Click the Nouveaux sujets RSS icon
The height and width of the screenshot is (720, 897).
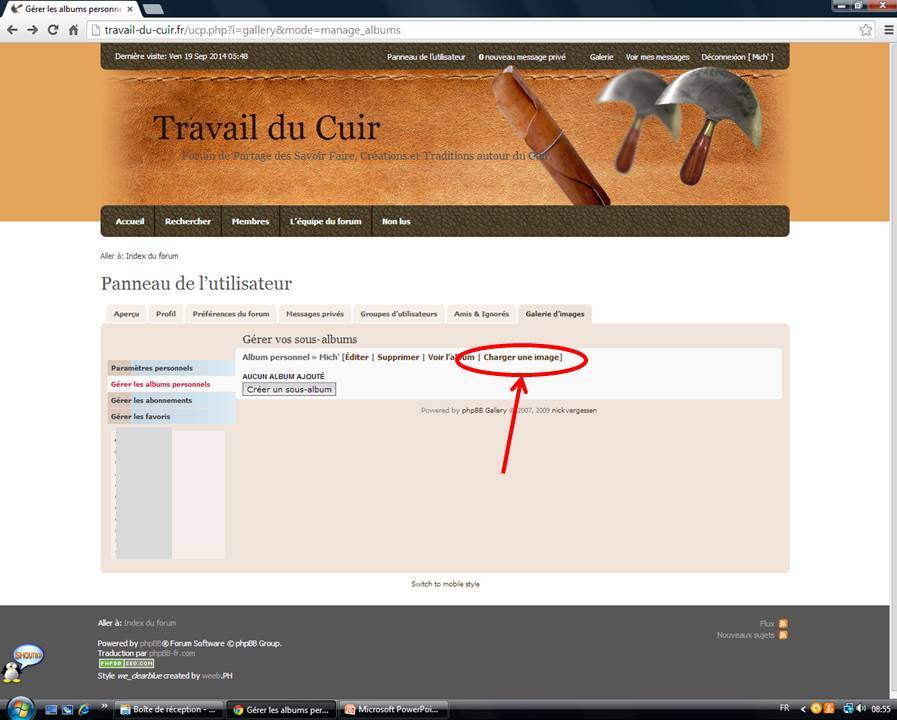click(783, 635)
